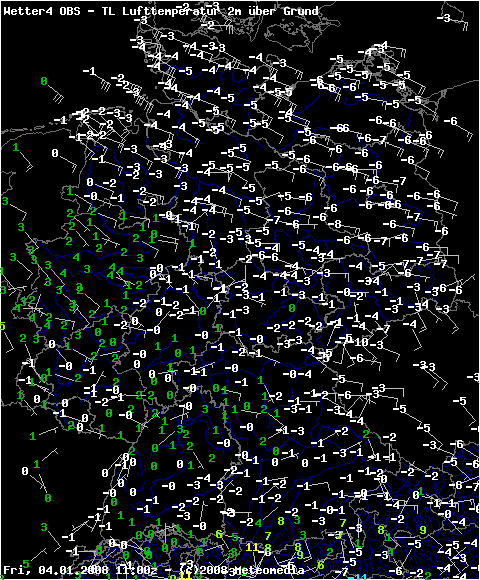Click the map title "Wetter4 OBS - TL Lufttemperatur 2m über Grund"

[x=161, y=11]
